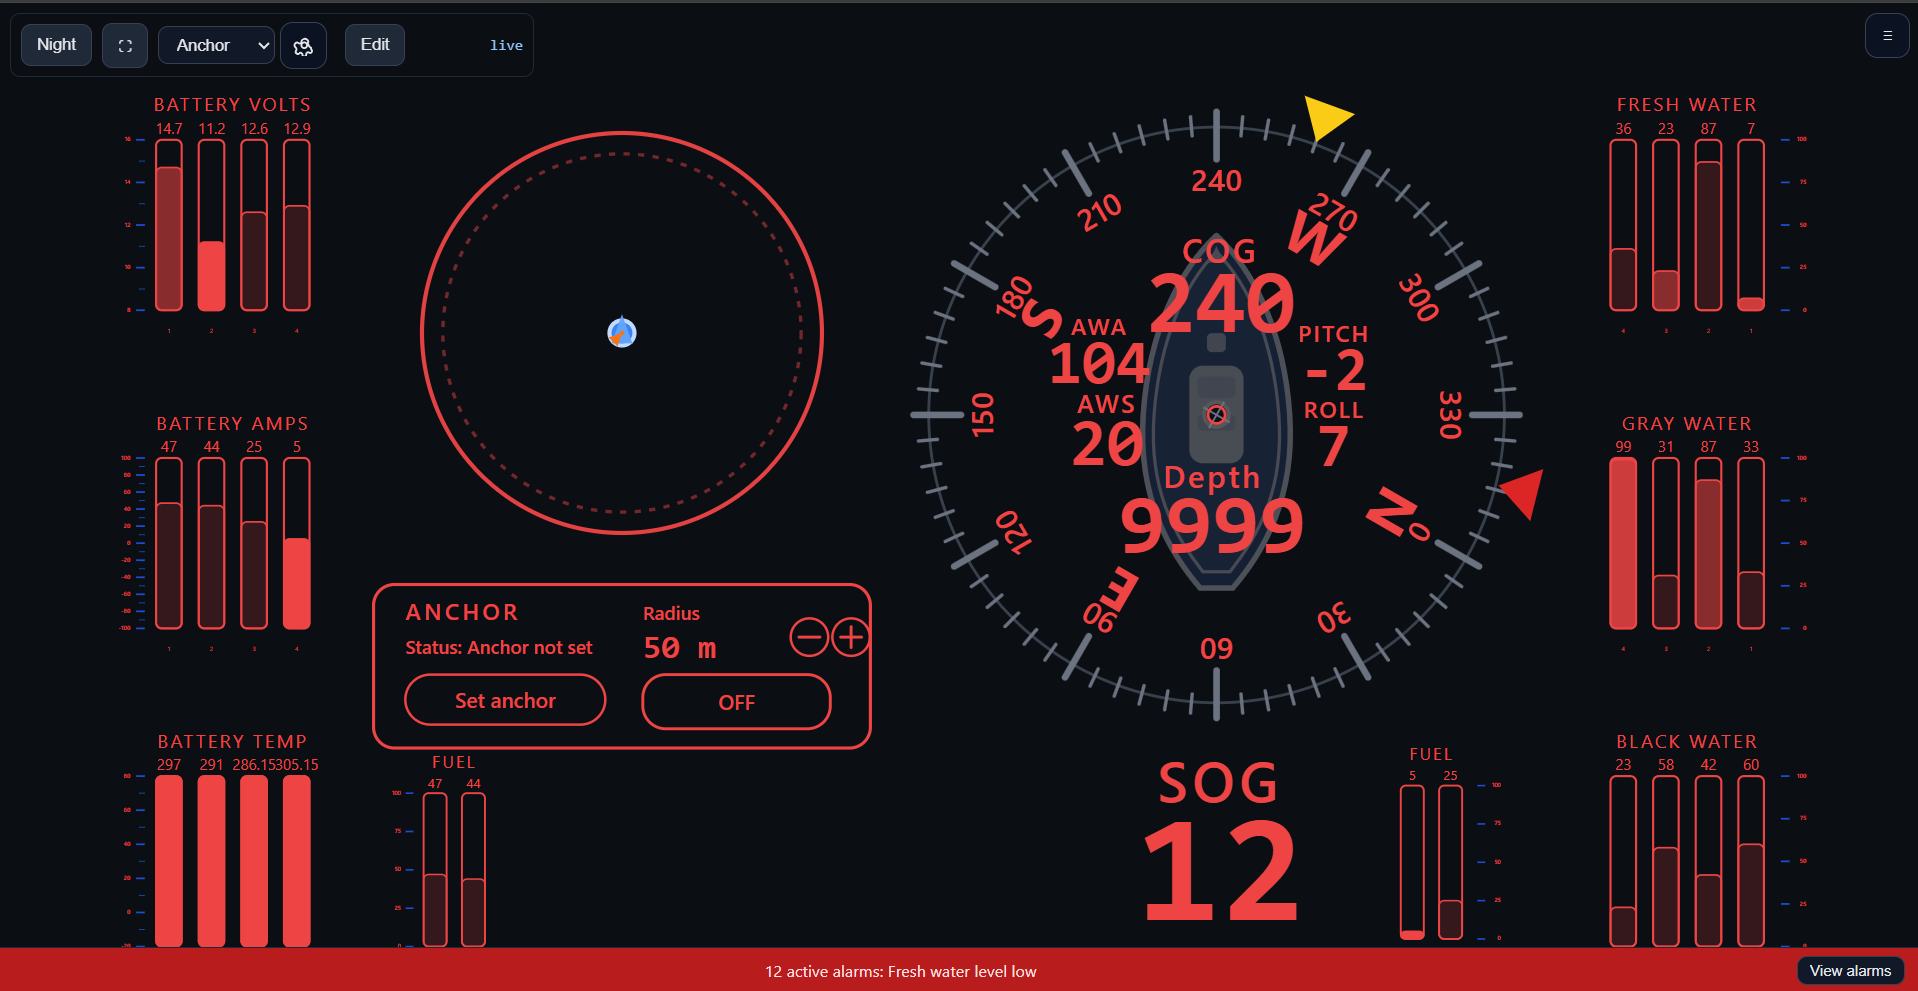Image resolution: width=1918 pixels, height=991 pixels.
Task: Click the fullscreen icon in toolbar
Action: click(125, 46)
